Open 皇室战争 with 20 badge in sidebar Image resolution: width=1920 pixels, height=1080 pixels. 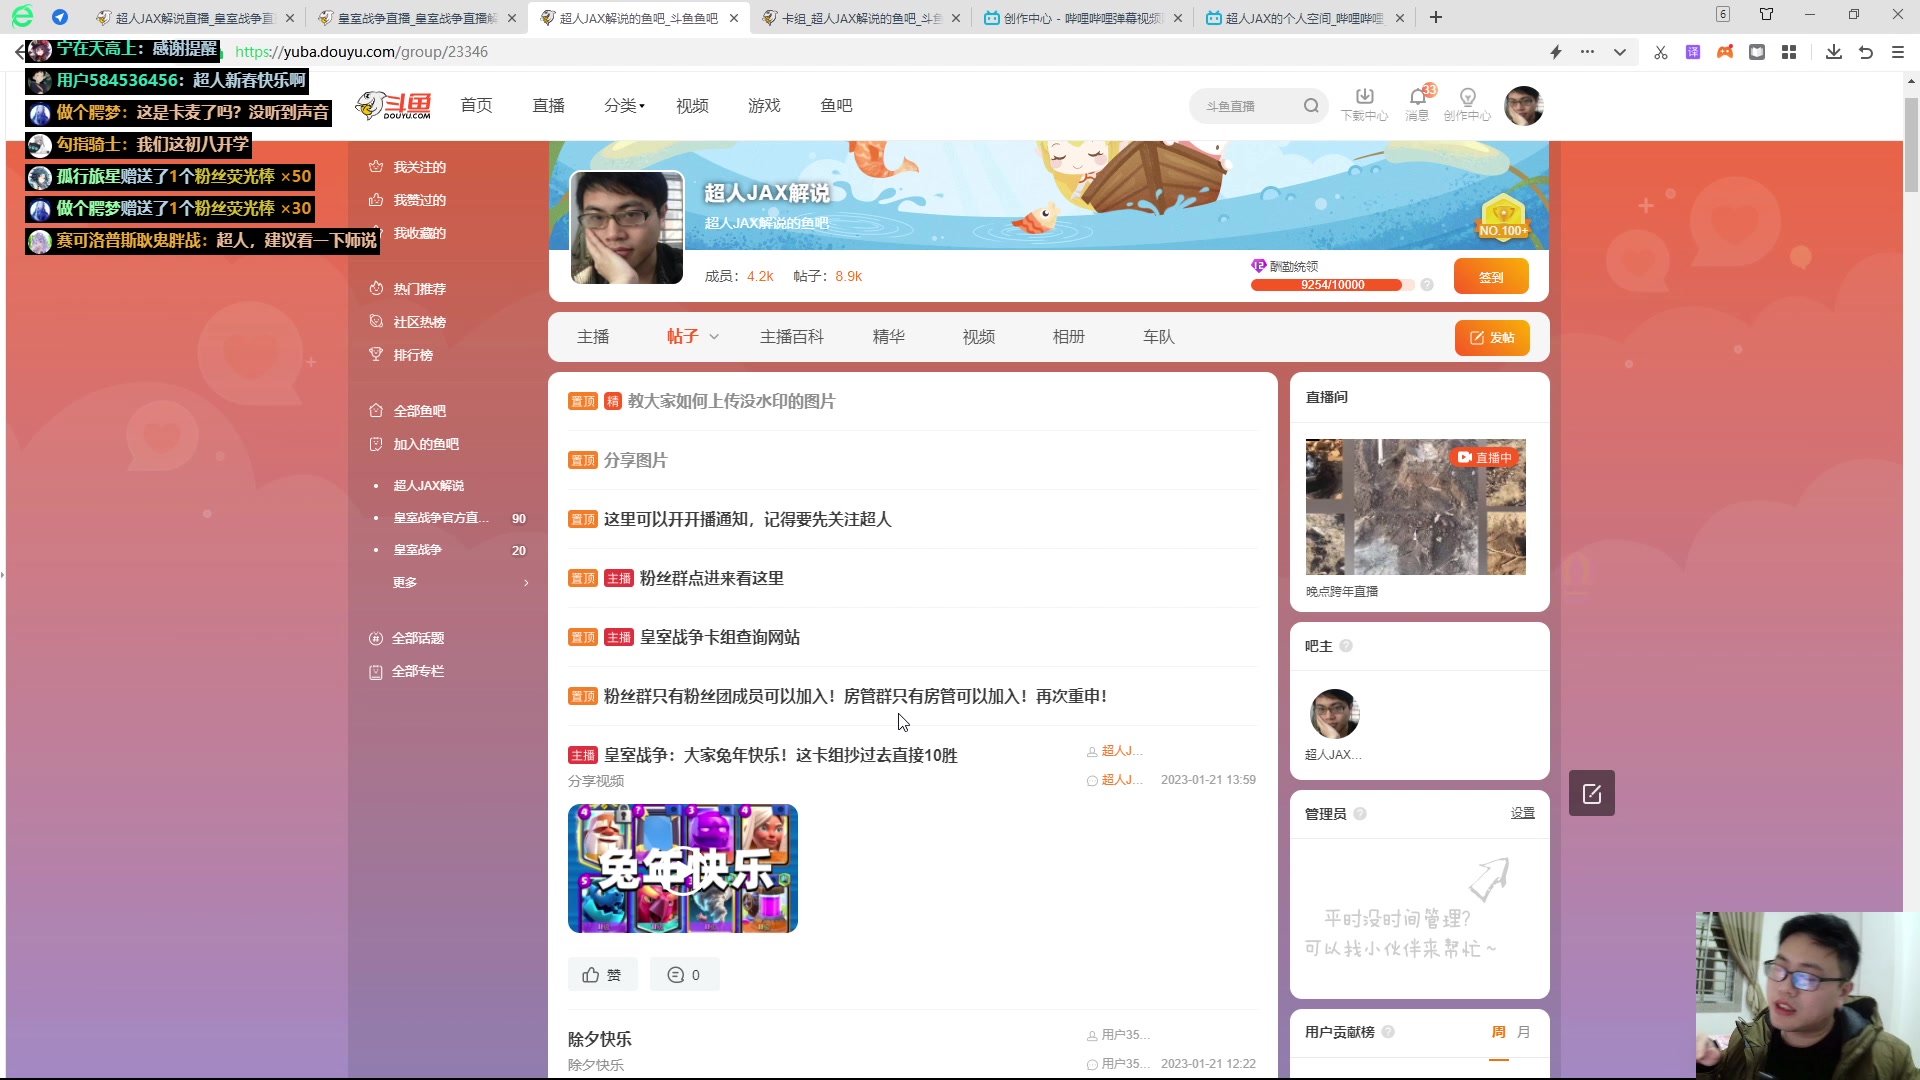[450, 550]
